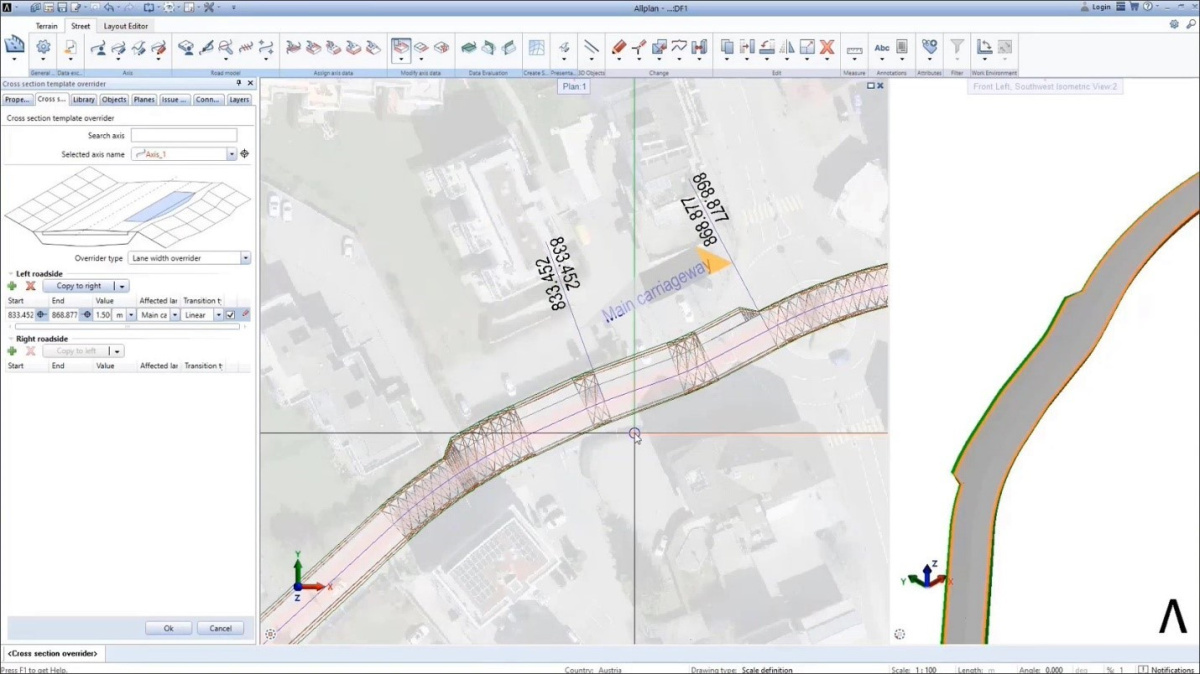Expand the Selected axis name dropdown
The image size is (1200, 674).
231,154
